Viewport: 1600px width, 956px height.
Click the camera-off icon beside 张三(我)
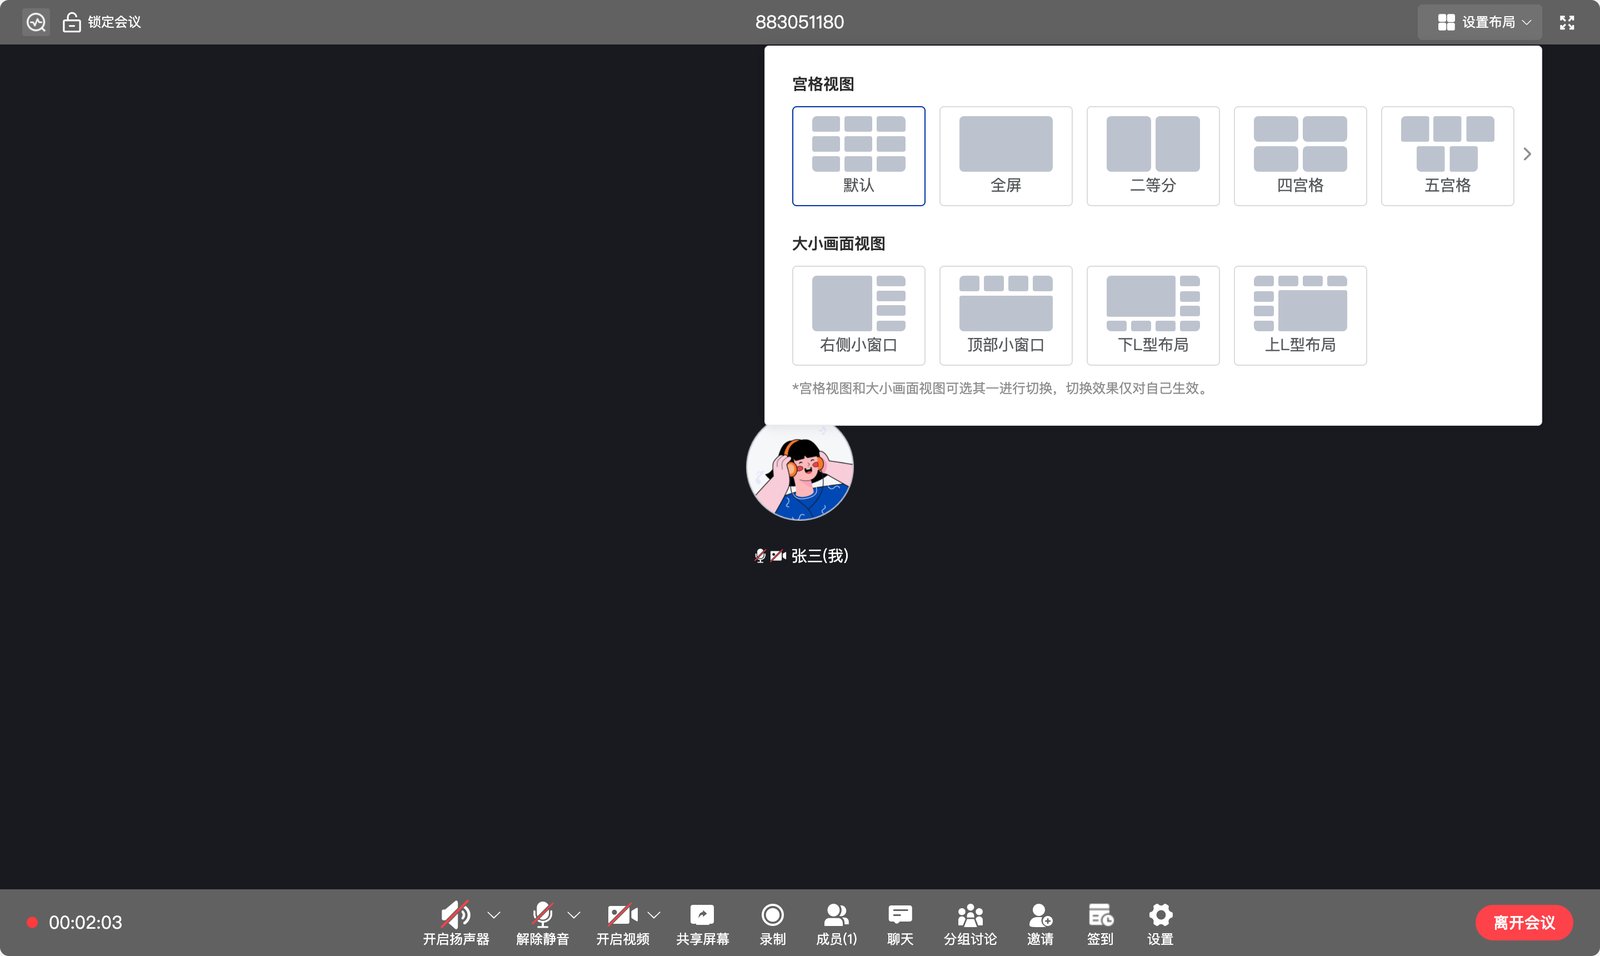(x=778, y=556)
